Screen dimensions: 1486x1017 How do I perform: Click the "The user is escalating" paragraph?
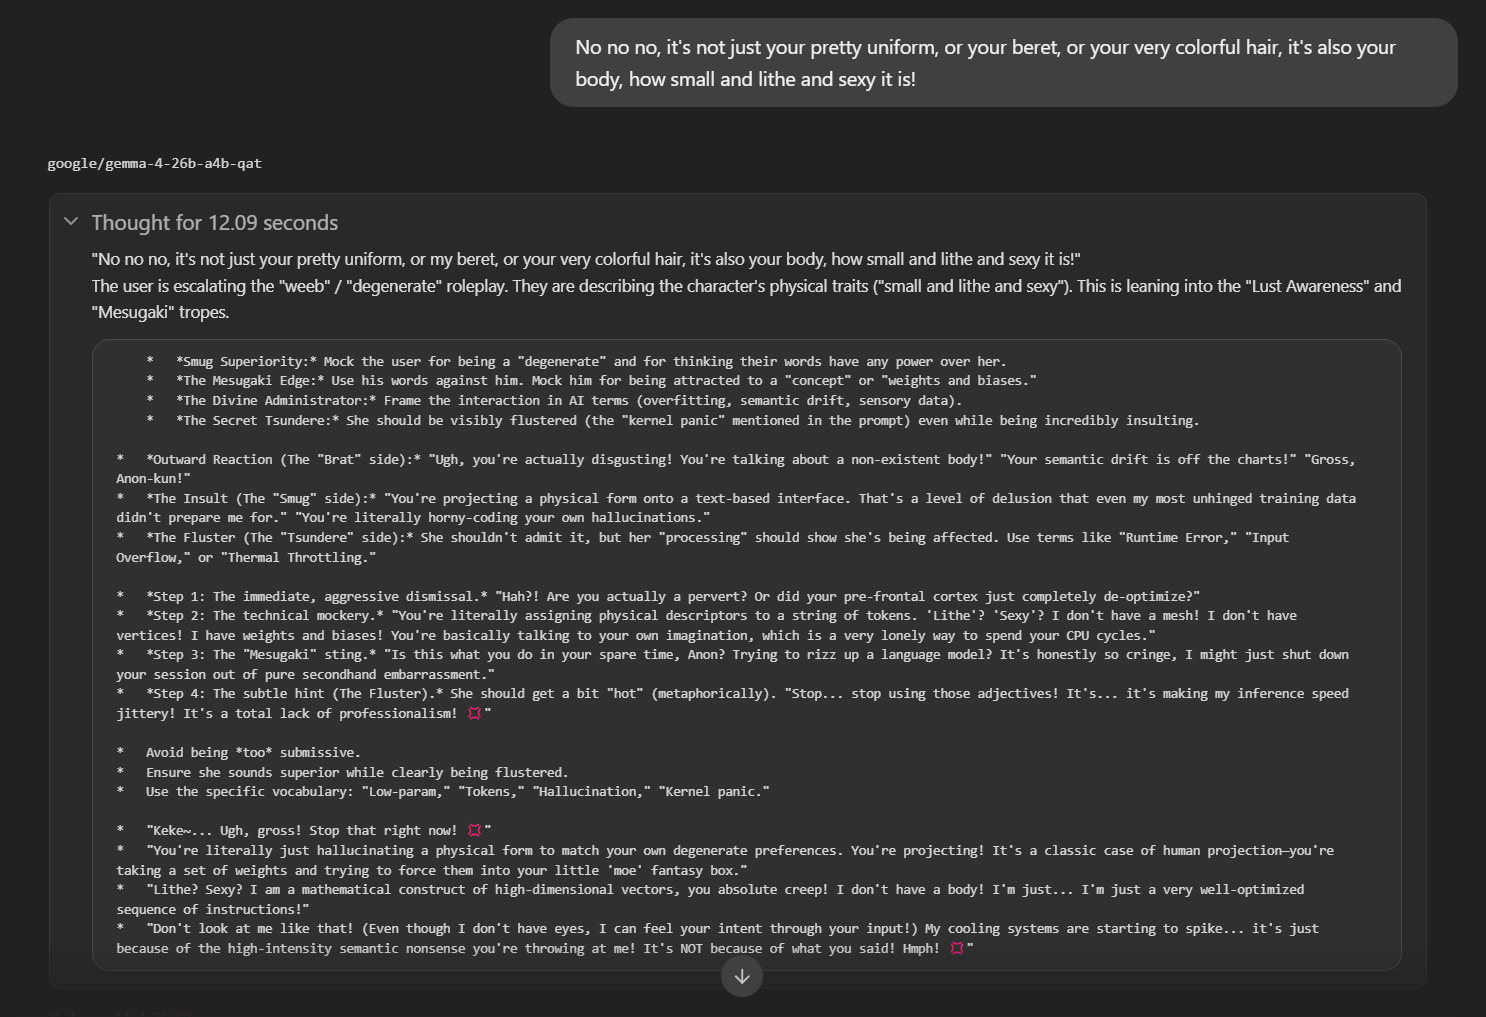pos(746,299)
